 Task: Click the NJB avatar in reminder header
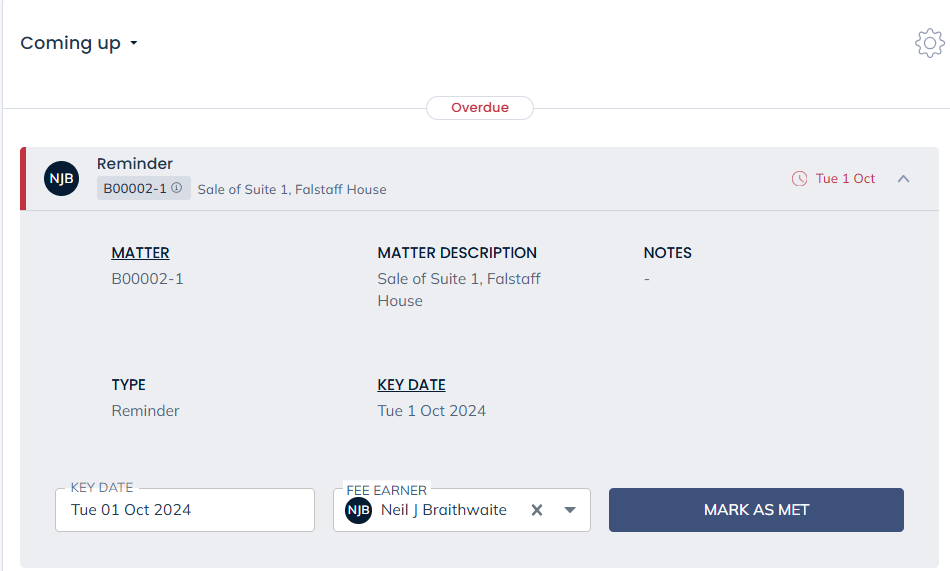pyautogui.click(x=61, y=179)
